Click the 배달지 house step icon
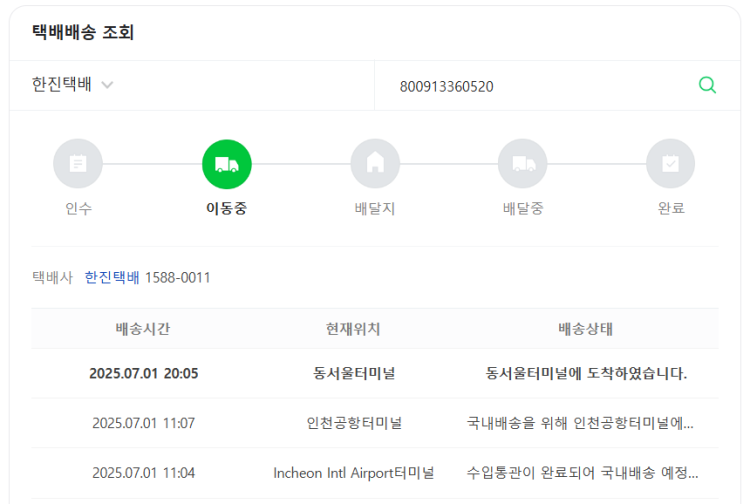Image resolution: width=750 pixels, height=504 pixels. pyautogui.click(x=375, y=164)
